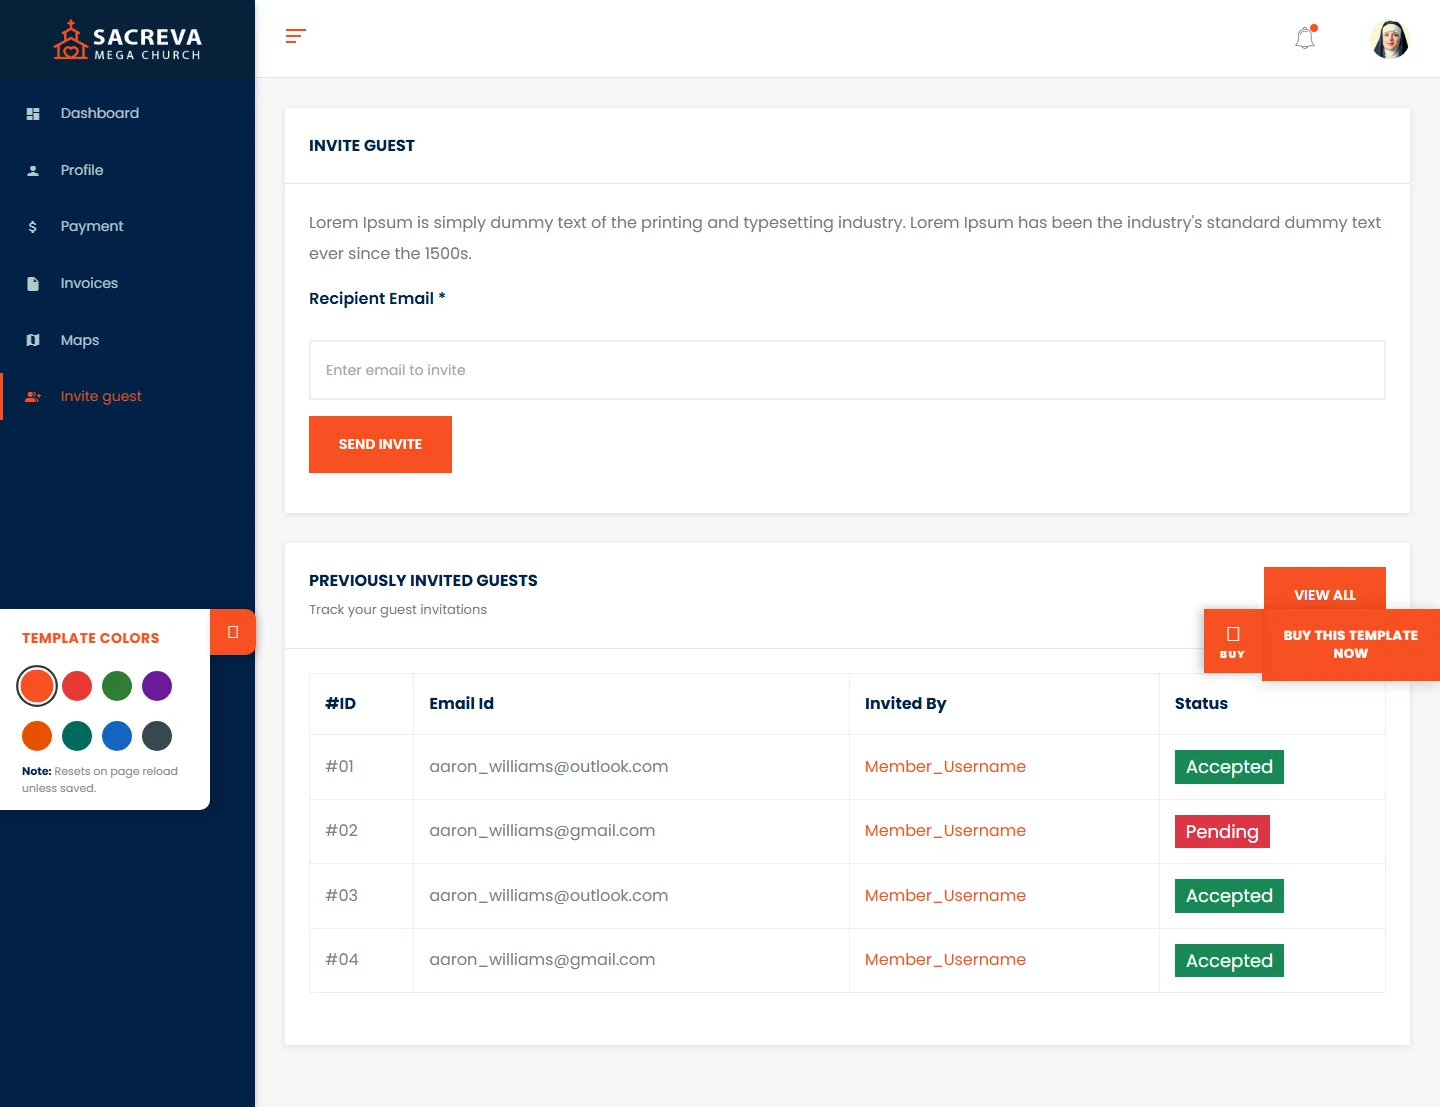Select the purple template color swatch
The width and height of the screenshot is (1440, 1107).
(157, 686)
